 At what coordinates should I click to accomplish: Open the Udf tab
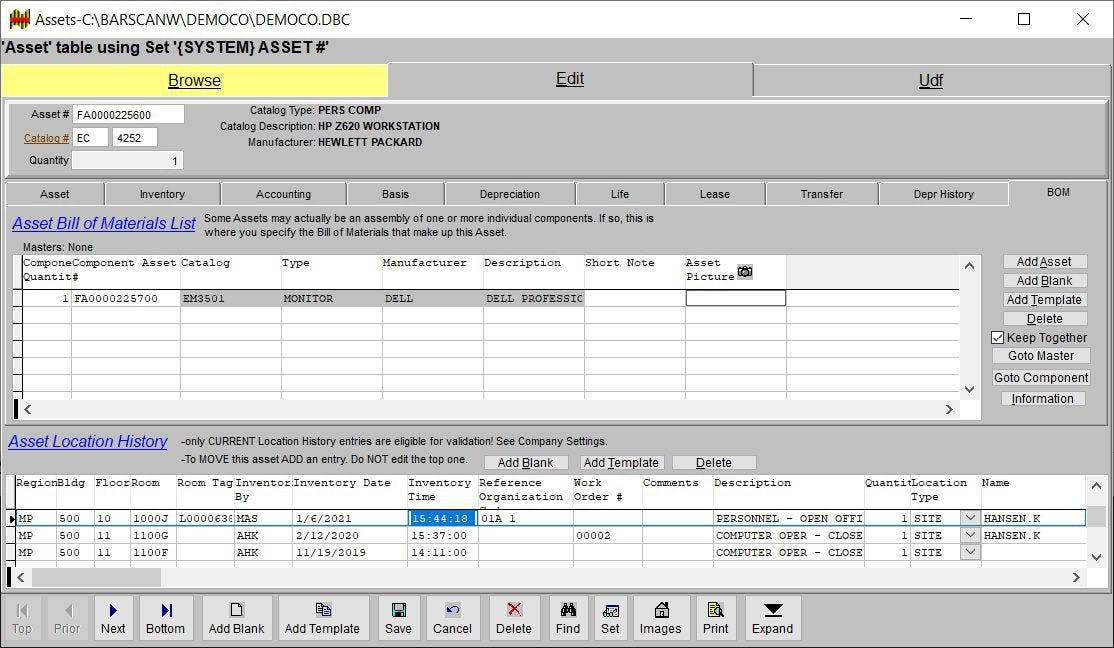(930, 80)
